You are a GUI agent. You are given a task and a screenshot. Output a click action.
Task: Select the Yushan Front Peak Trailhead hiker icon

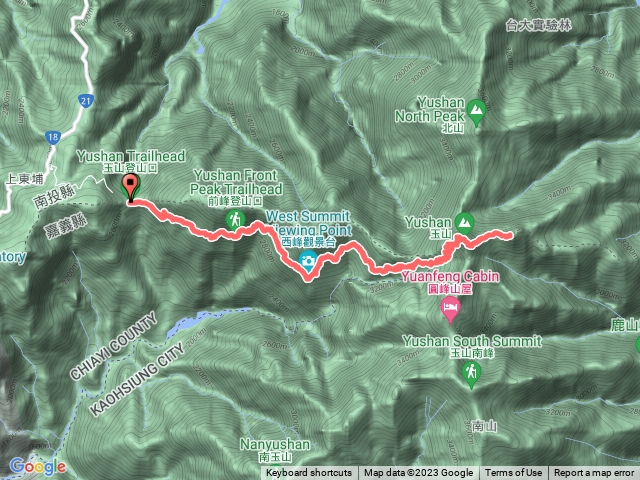[235, 220]
